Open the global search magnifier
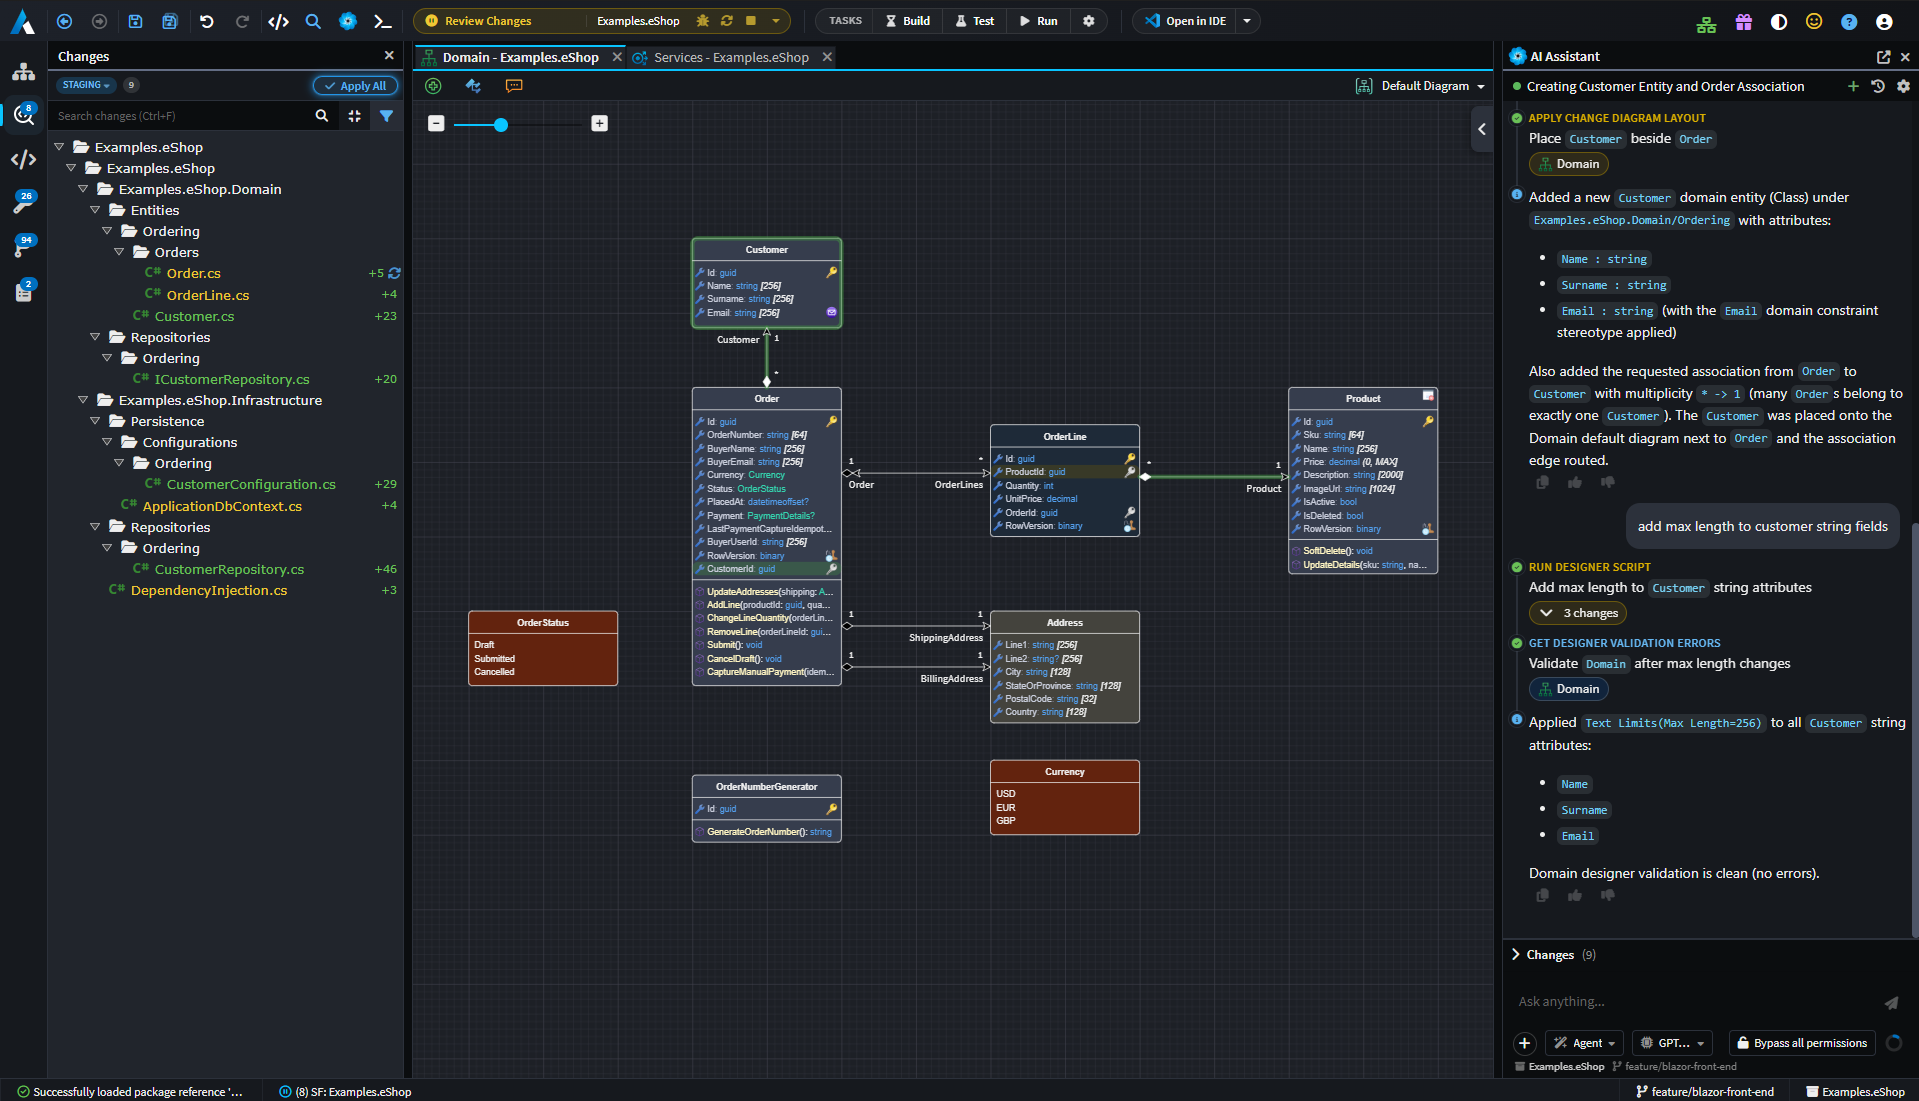The width and height of the screenshot is (1919, 1101). pos(313,21)
